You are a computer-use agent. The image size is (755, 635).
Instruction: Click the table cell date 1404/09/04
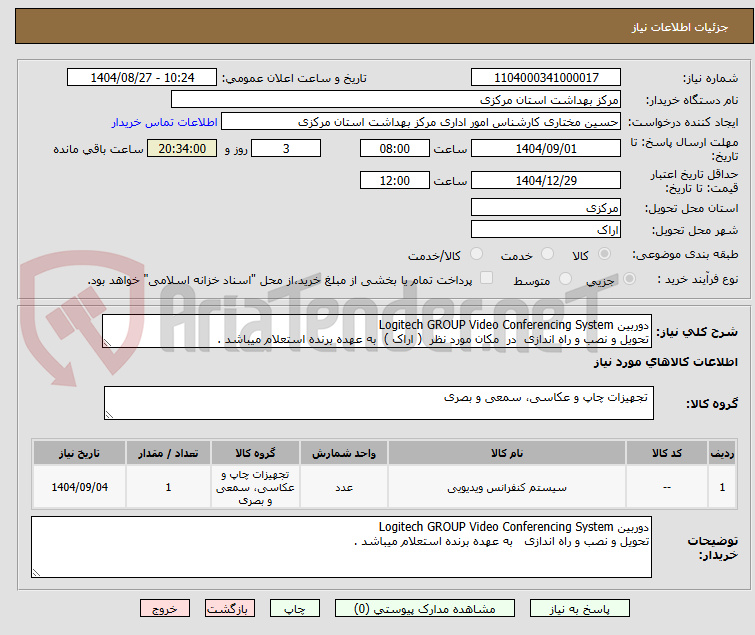point(79,487)
